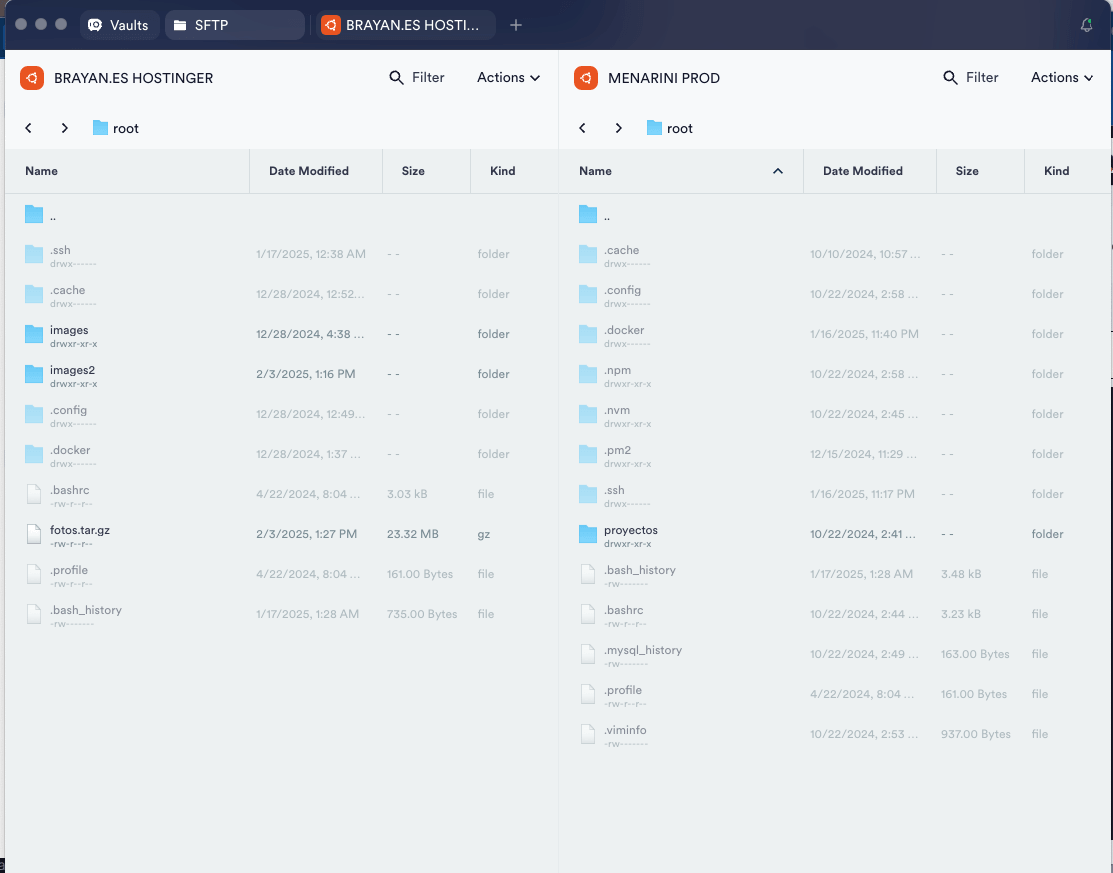The height and width of the screenshot is (873, 1113).
Task: Select the images2 folder icon
Action: pyautogui.click(x=34, y=373)
